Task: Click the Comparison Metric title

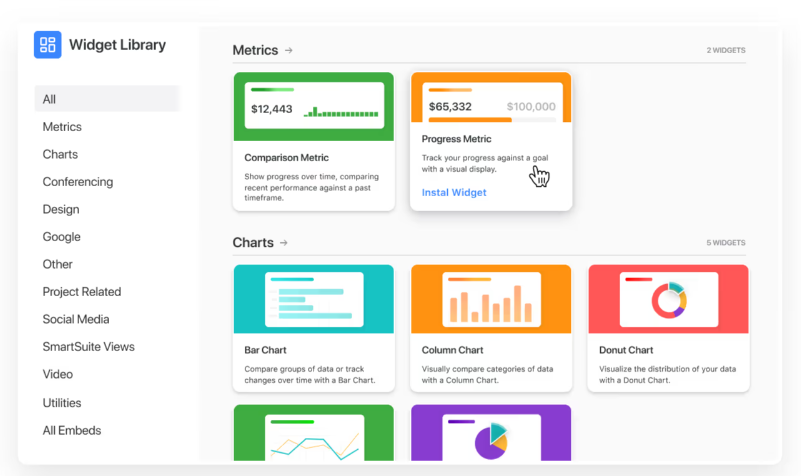Action: 286,158
